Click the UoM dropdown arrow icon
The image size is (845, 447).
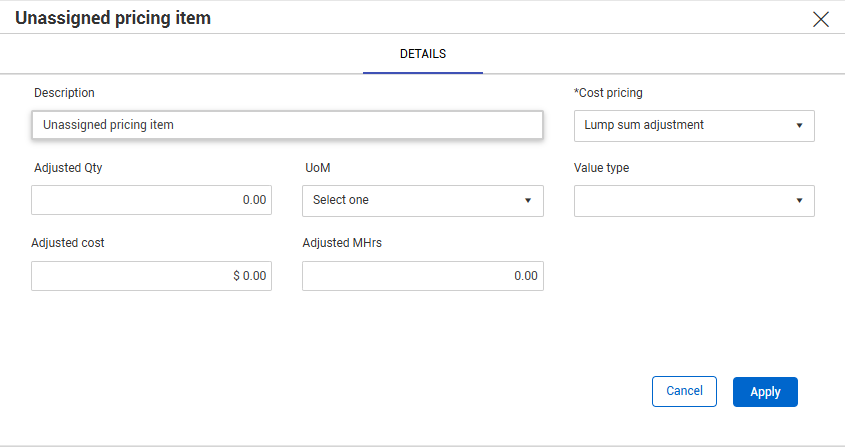point(528,201)
